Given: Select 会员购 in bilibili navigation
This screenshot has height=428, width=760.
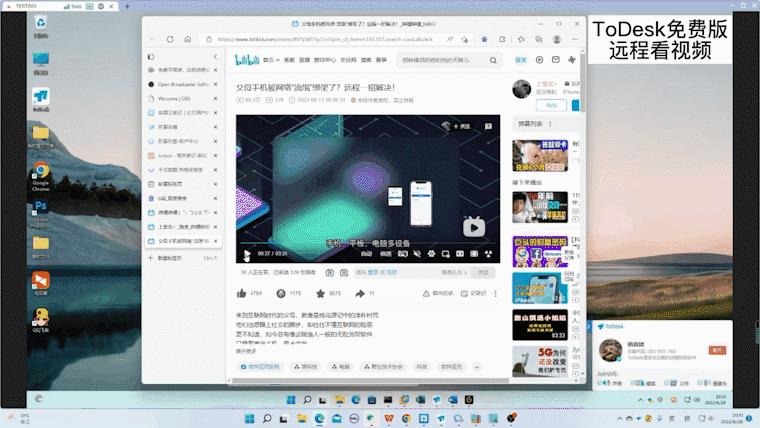Looking at the screenshot, I should pyautogui.click(x=348, y=60).
